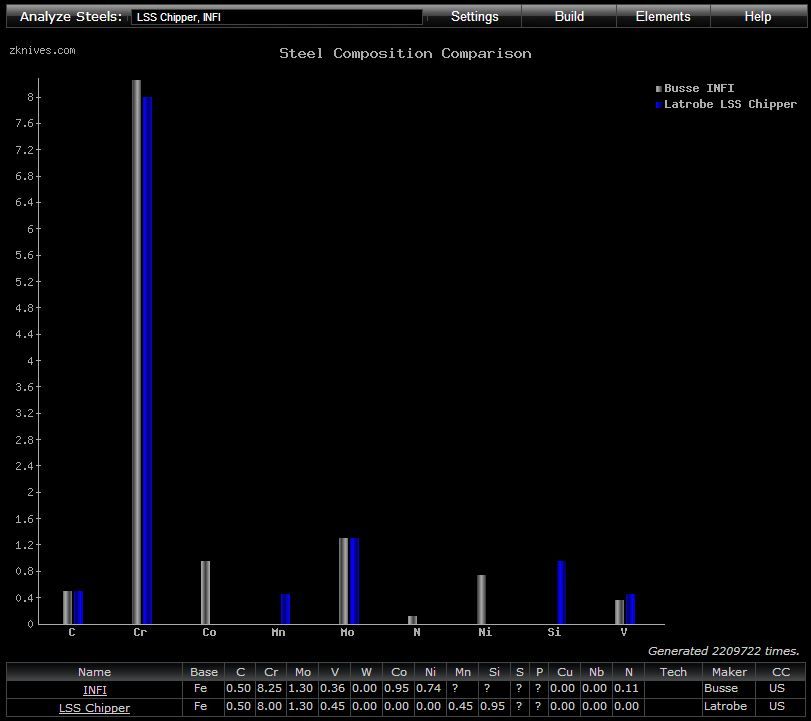Click the 0.11 nitrogen value for INFI
Image resolution: width=811 pixels, height=721 pixels.
tap(626, 688)
